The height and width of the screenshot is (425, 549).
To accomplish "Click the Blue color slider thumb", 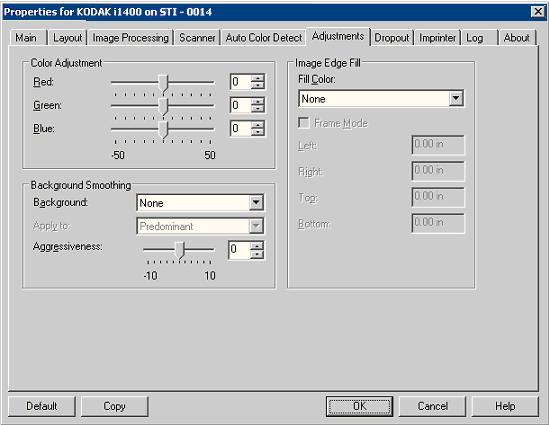I will 163,130.
